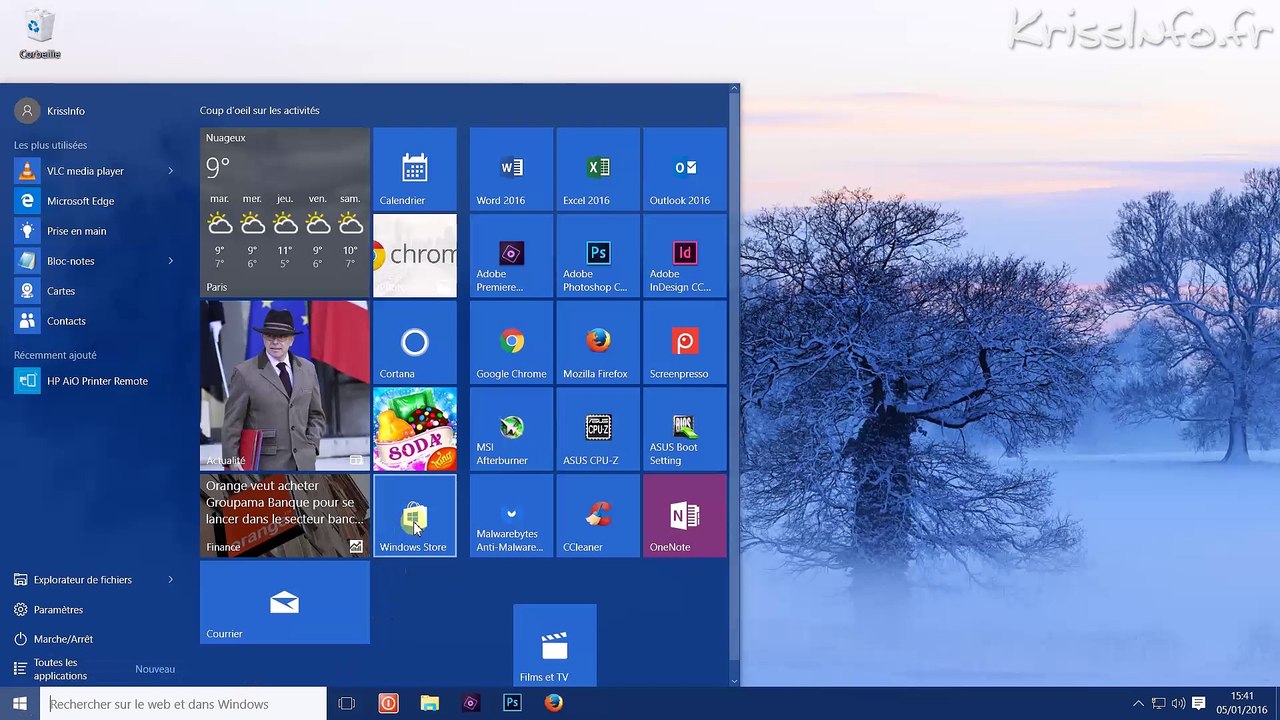Image resolution: width=1280 pixels, height=720 pixels.
Task: Open the Outlook 2016 tile
Action: pos(685,168)
